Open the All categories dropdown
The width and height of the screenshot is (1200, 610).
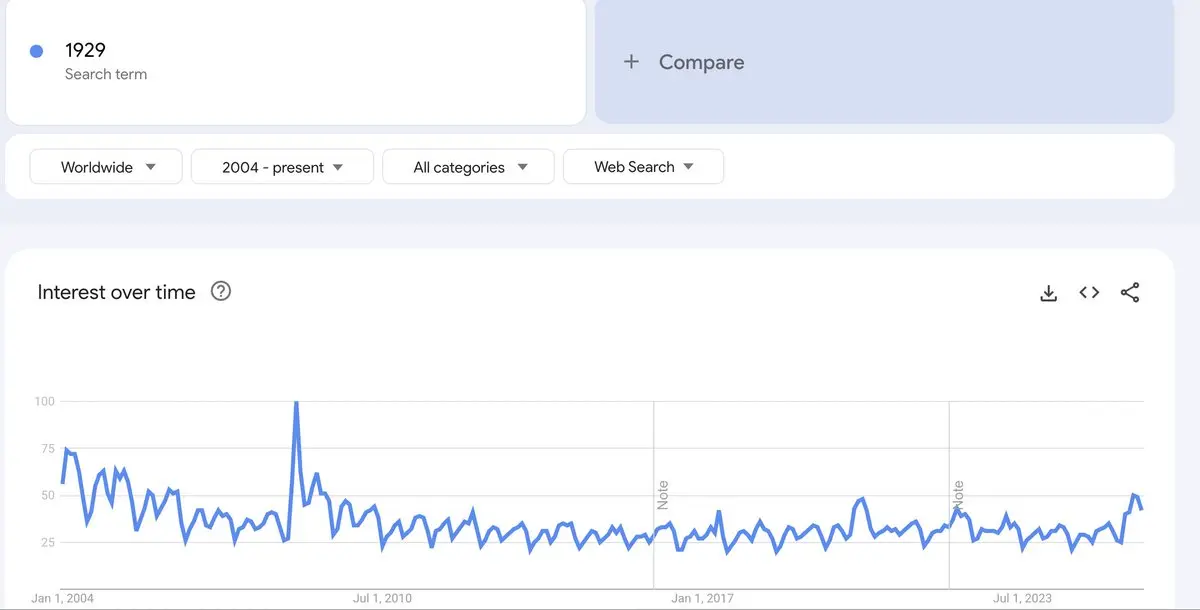468,167
